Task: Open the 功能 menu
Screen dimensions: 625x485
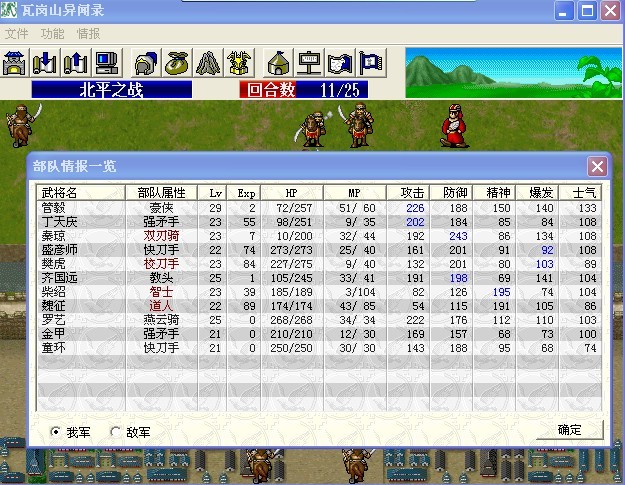Action: click(x=52, y=33)
